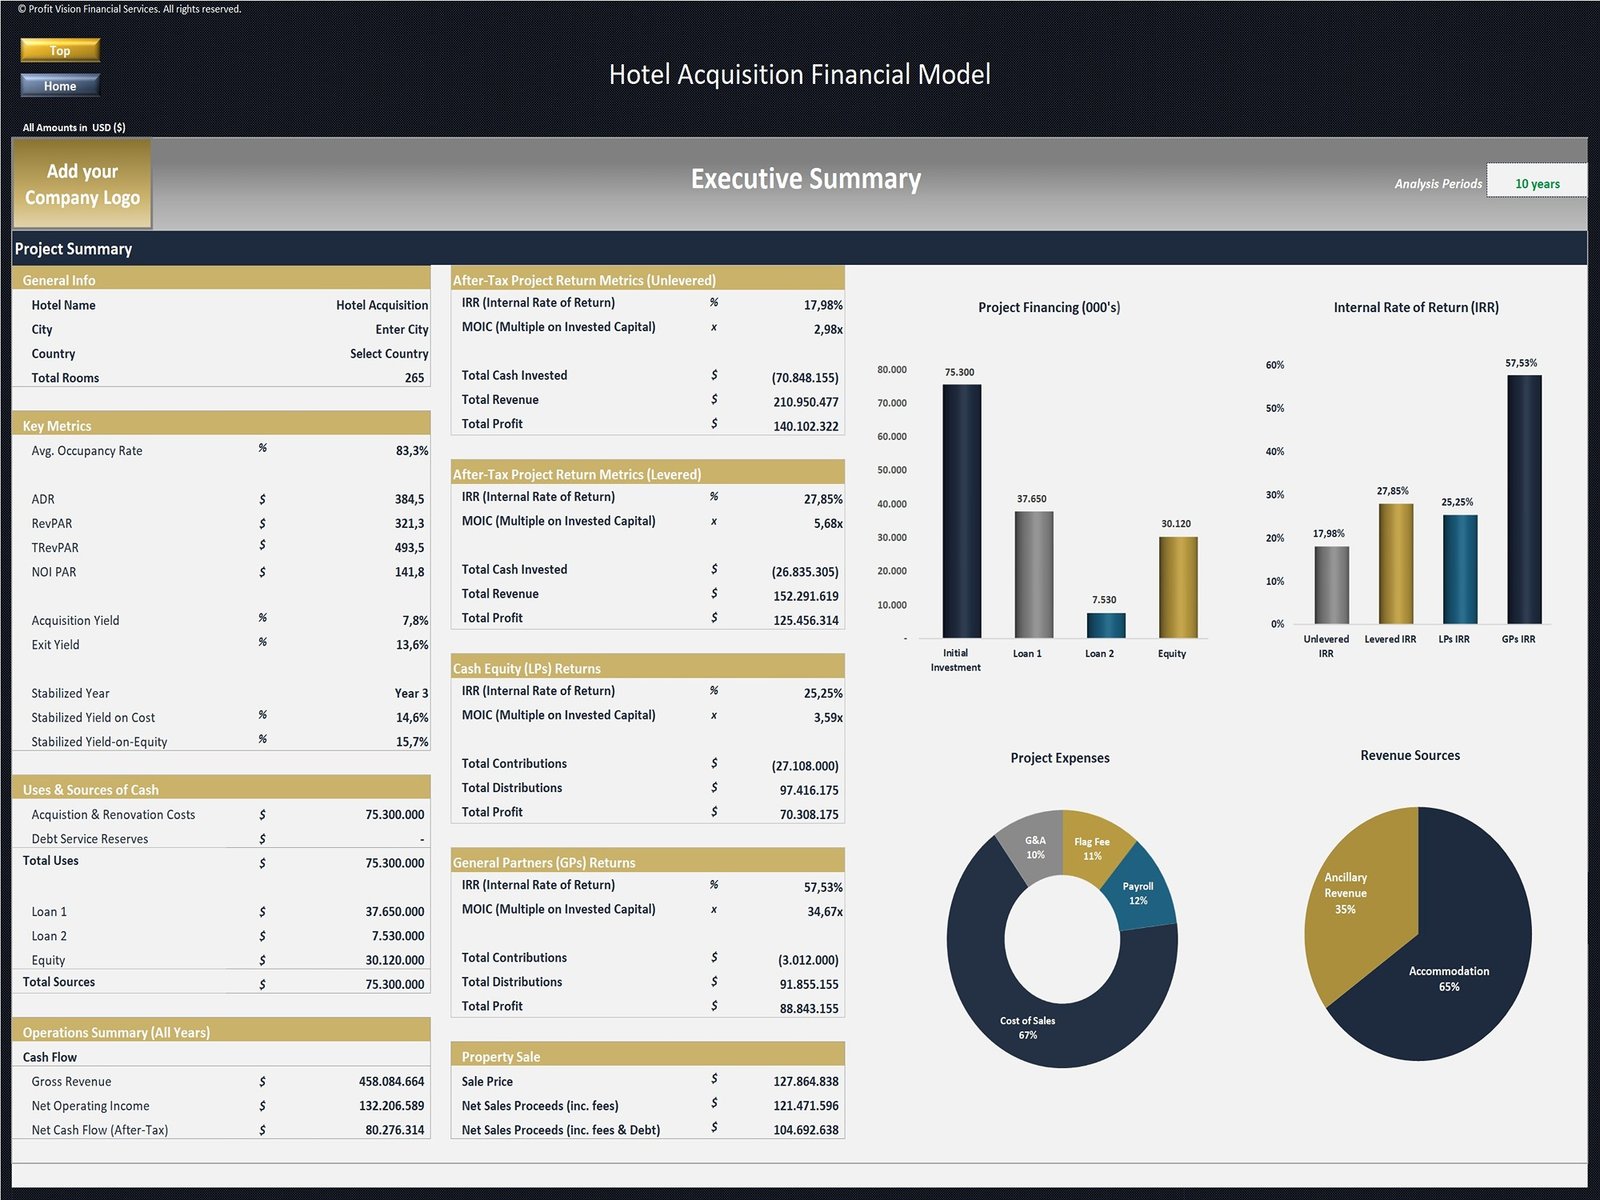Click the Home navigation button

point(58,86)
